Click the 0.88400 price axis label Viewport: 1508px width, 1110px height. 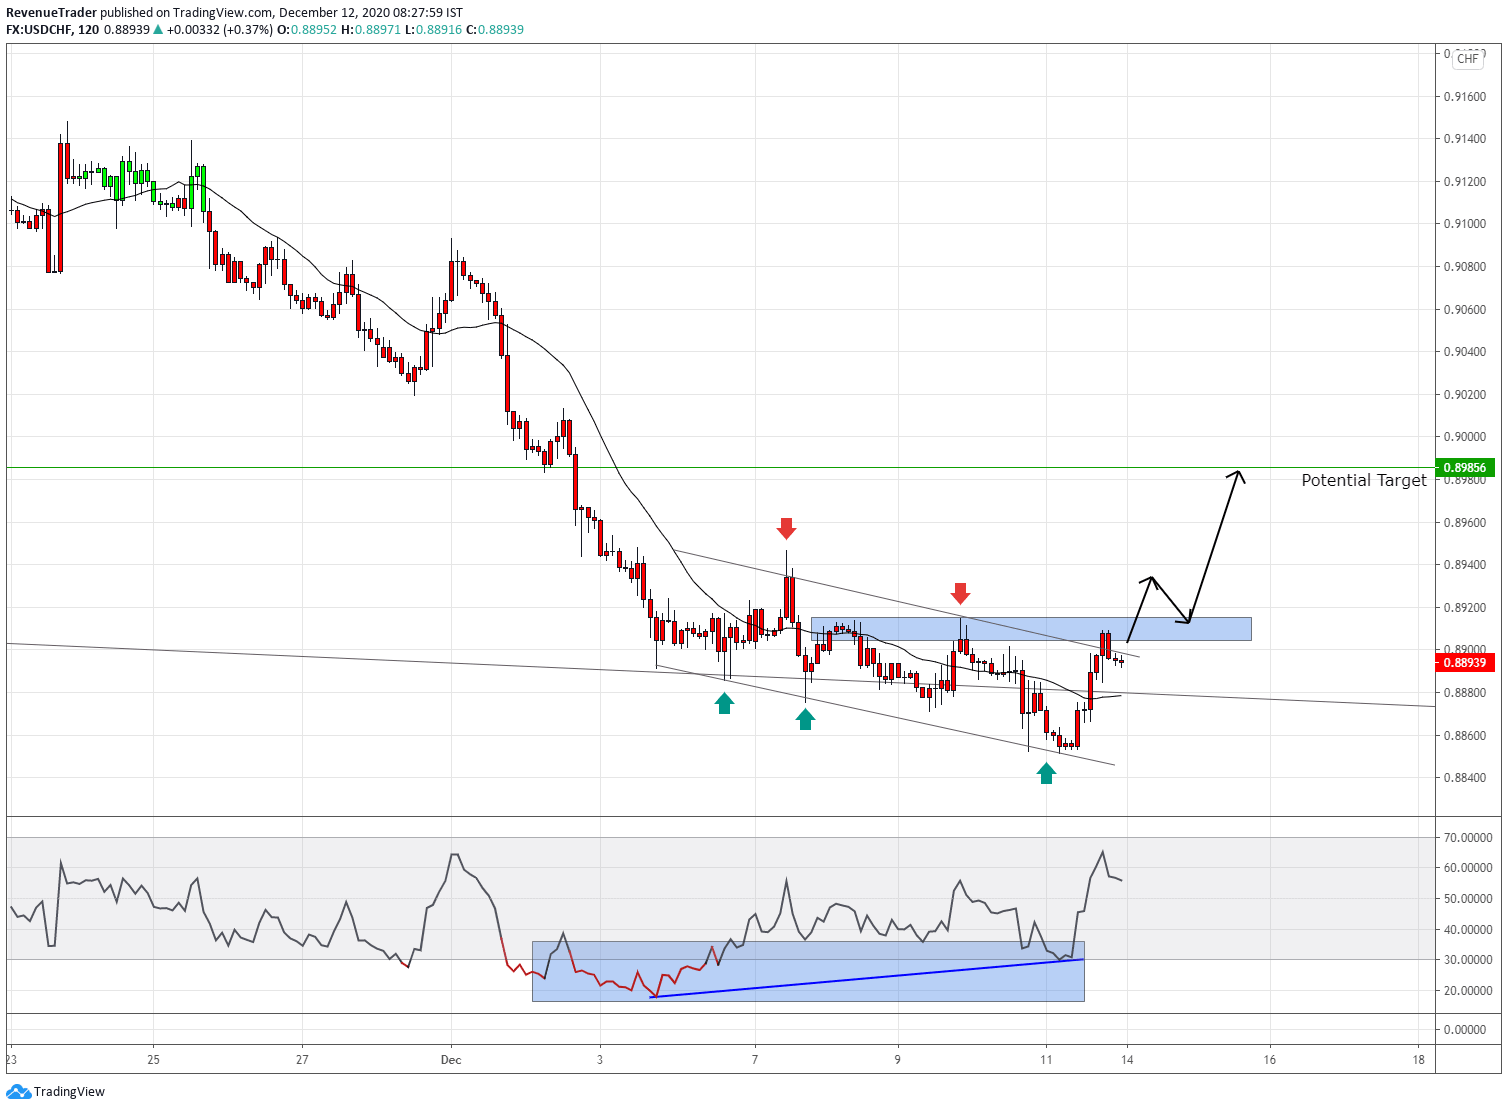point(1464,778)
